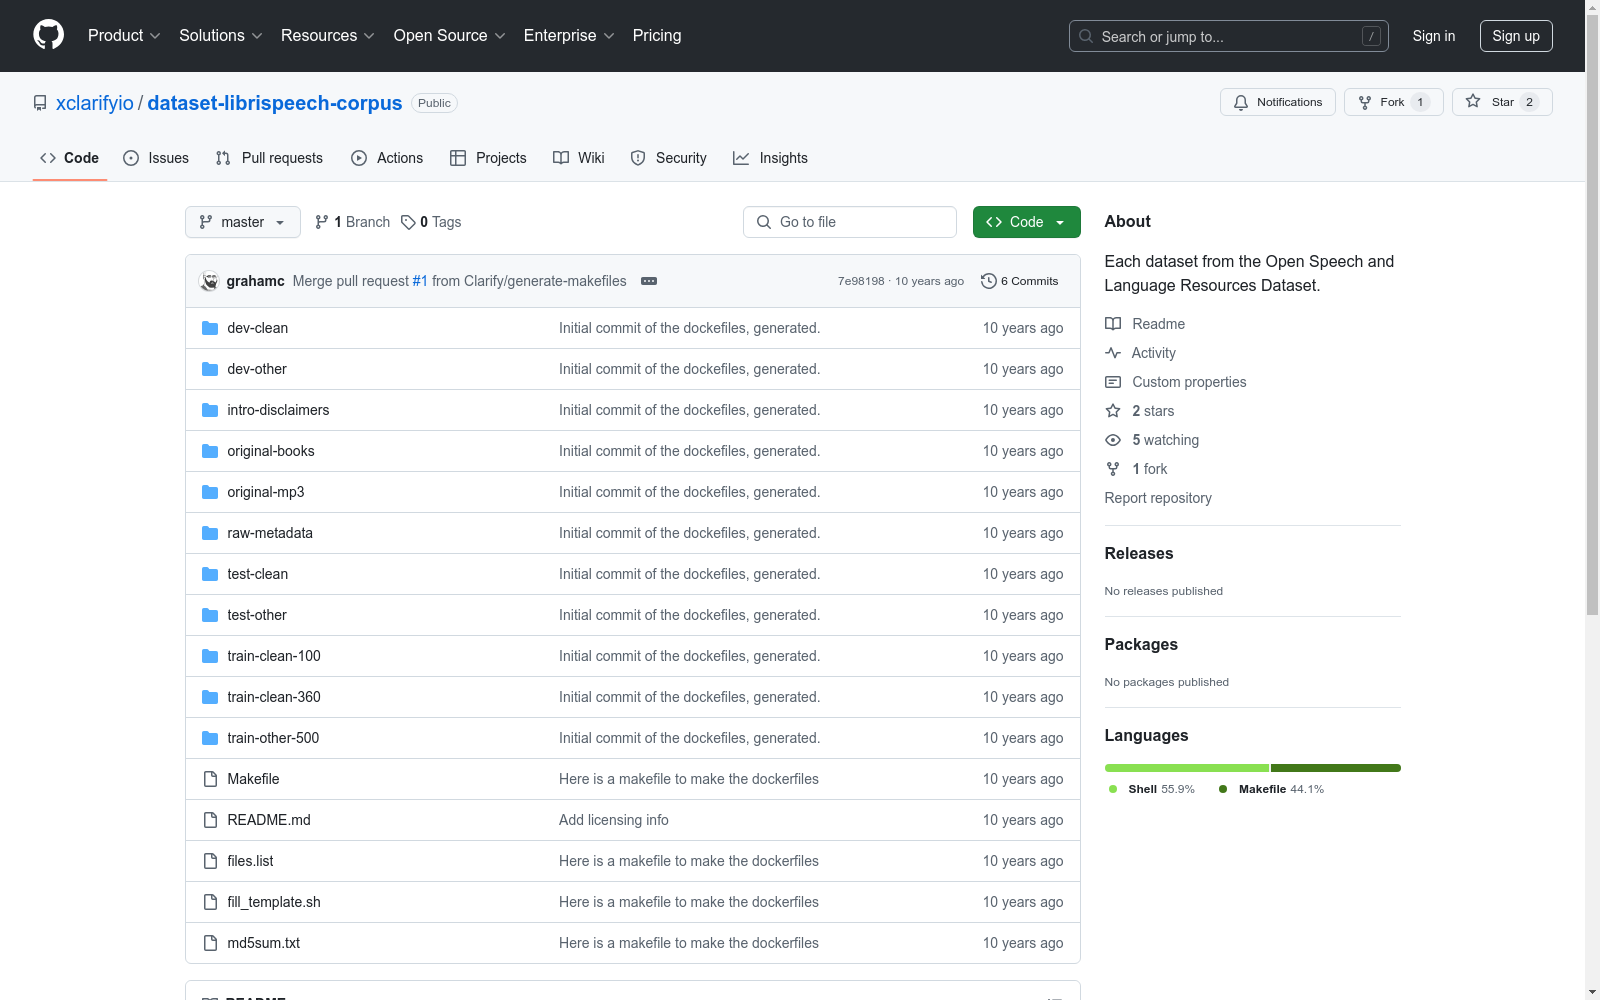Star this repository
This screenshot has width=1600, height=1000.
tap(1502, 102)
